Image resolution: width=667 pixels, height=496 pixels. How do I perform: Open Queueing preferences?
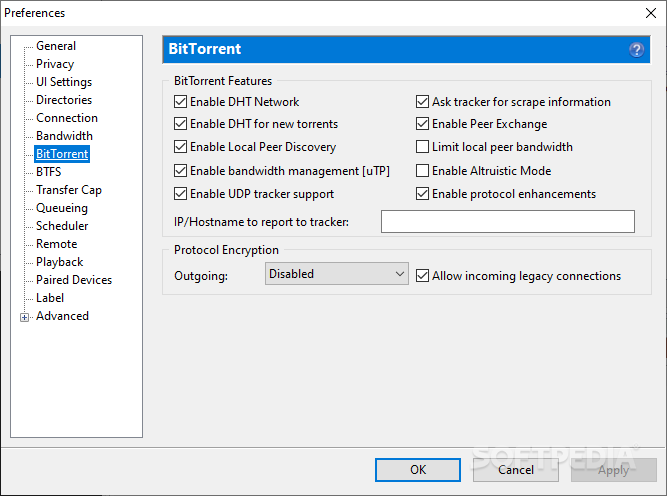[62, 208]
